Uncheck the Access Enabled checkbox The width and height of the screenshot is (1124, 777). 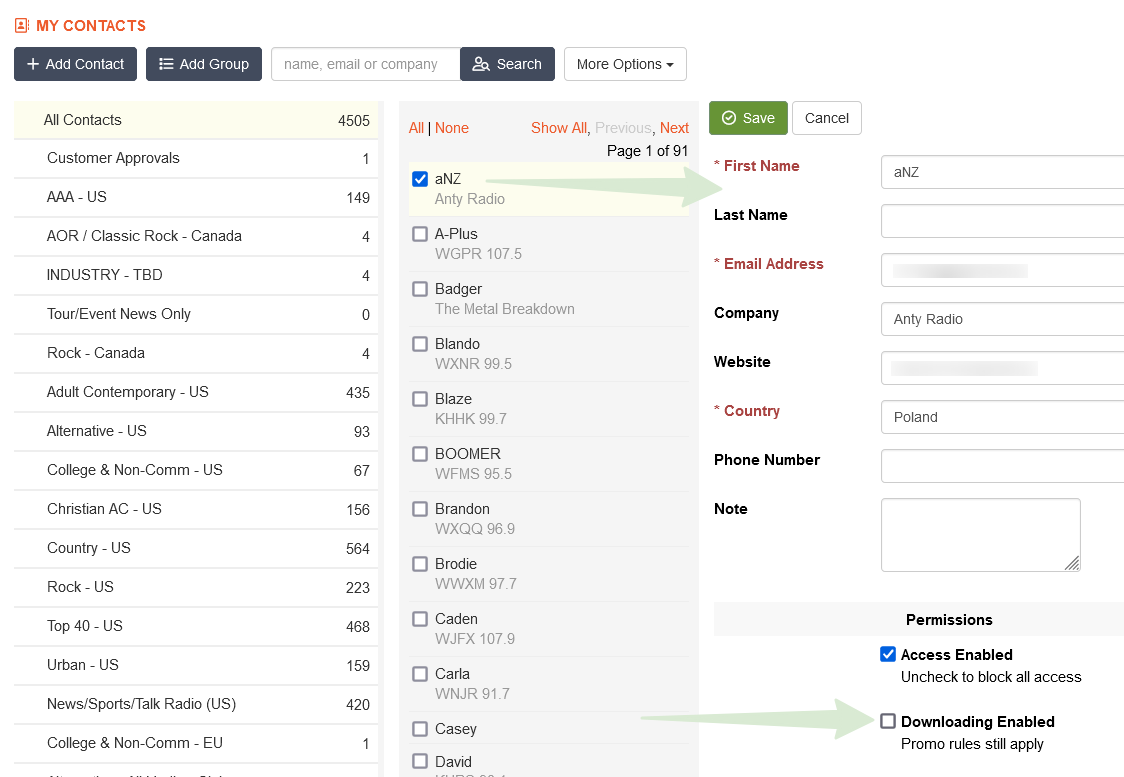tap(888, 654)
